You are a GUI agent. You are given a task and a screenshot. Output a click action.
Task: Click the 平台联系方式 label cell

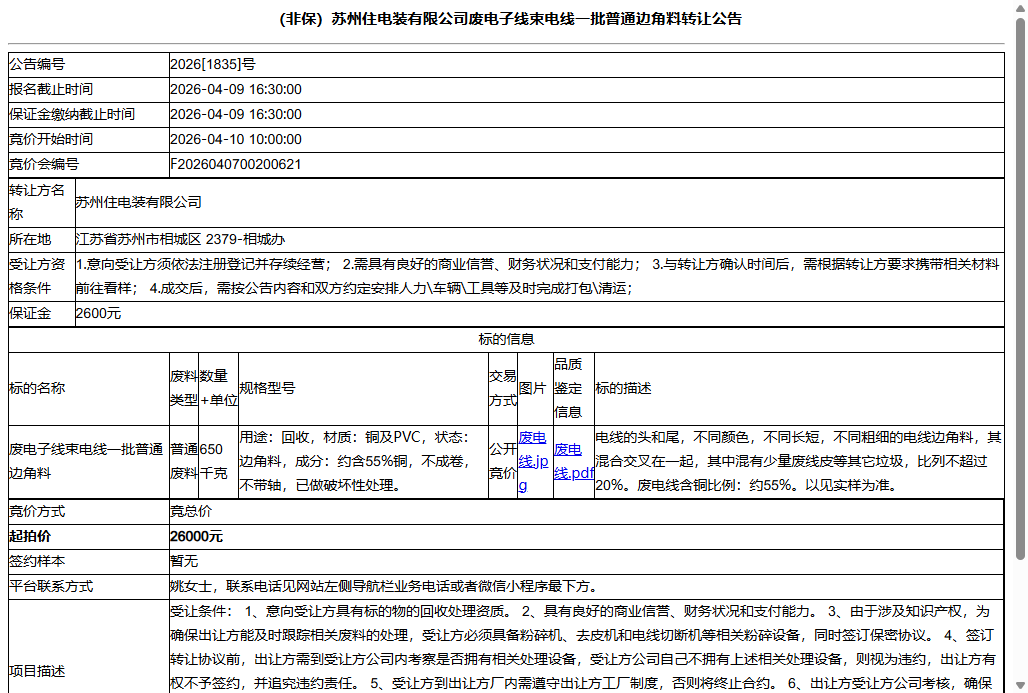point(89,586)
